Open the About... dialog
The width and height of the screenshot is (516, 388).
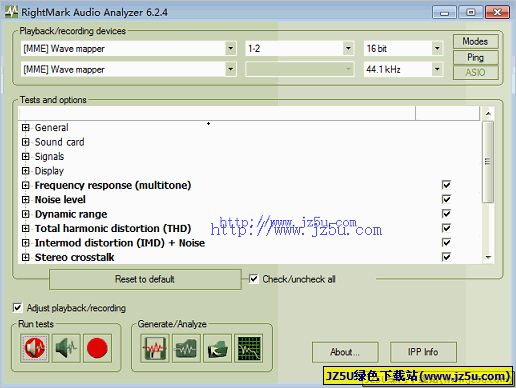(345, 352)
